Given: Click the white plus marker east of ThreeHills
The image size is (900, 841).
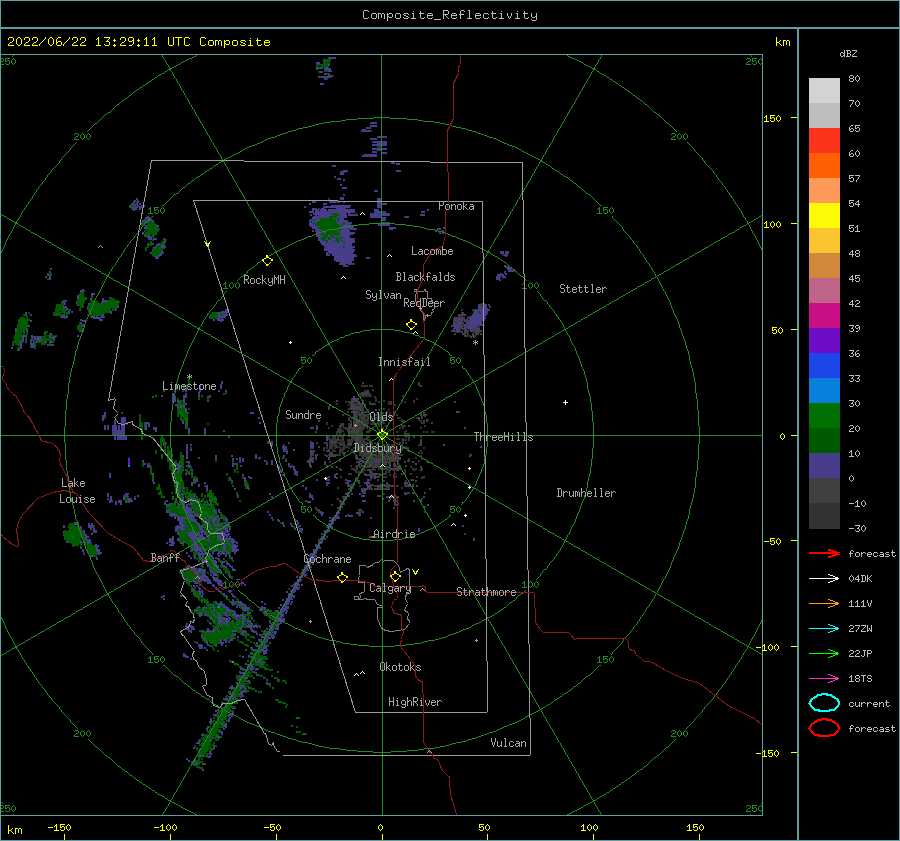Looking at the screenshot, I should [x=565, y=402].
